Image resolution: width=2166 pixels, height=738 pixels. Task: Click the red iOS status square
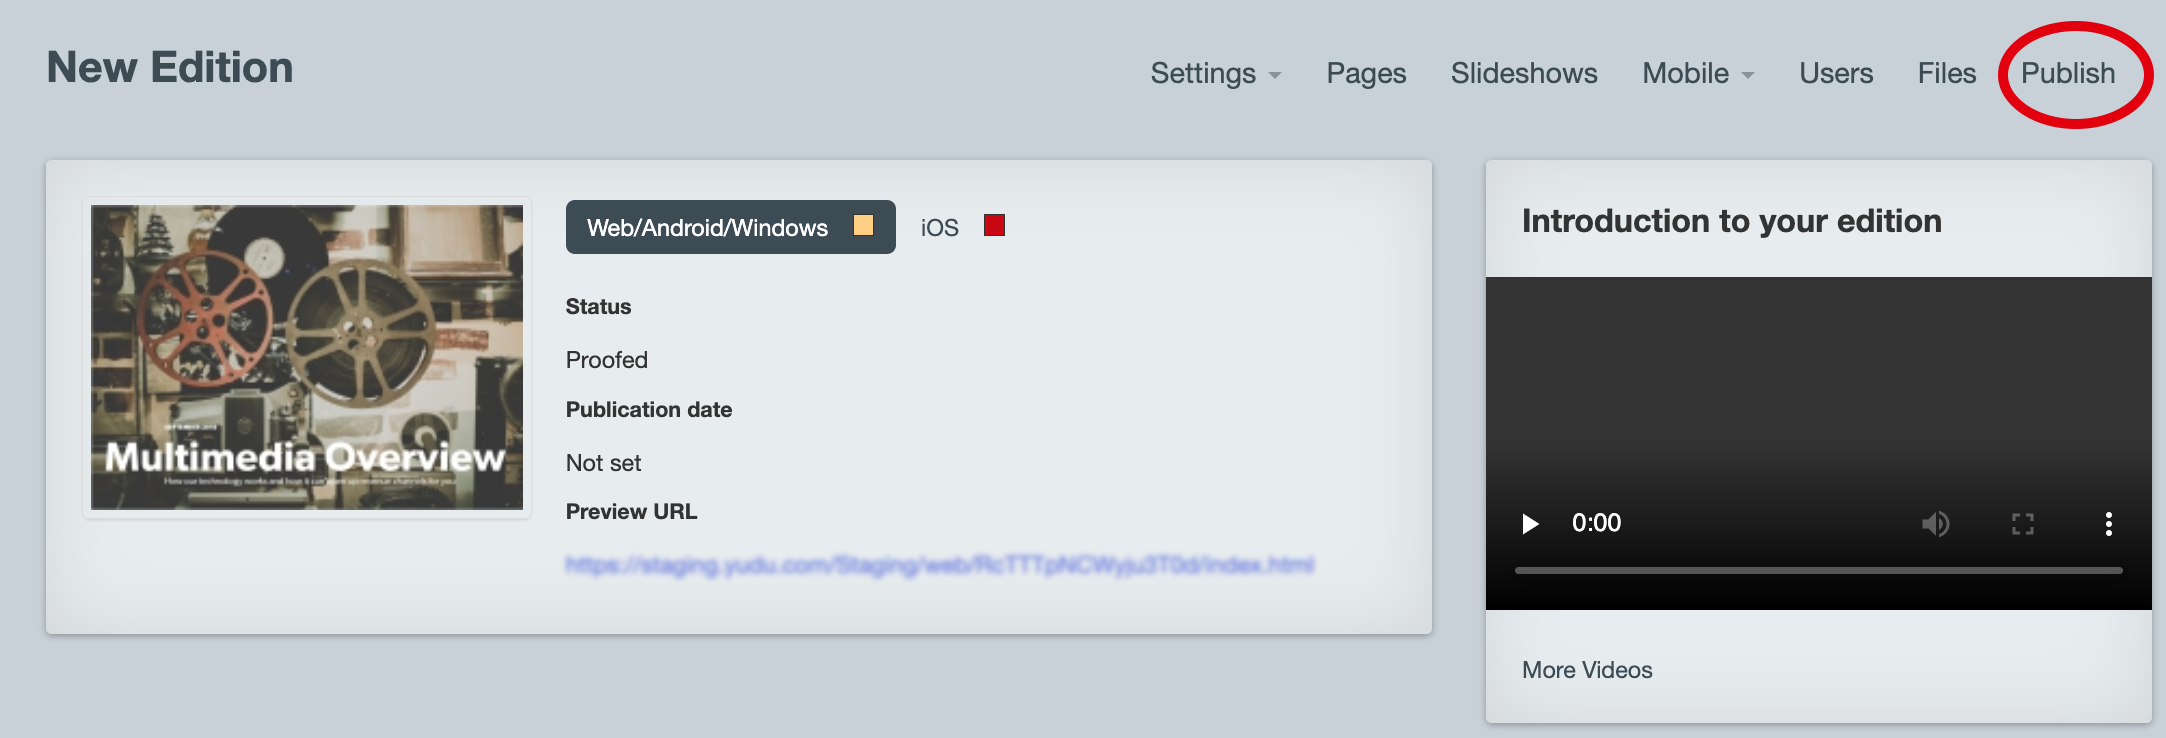pos(994,226)
